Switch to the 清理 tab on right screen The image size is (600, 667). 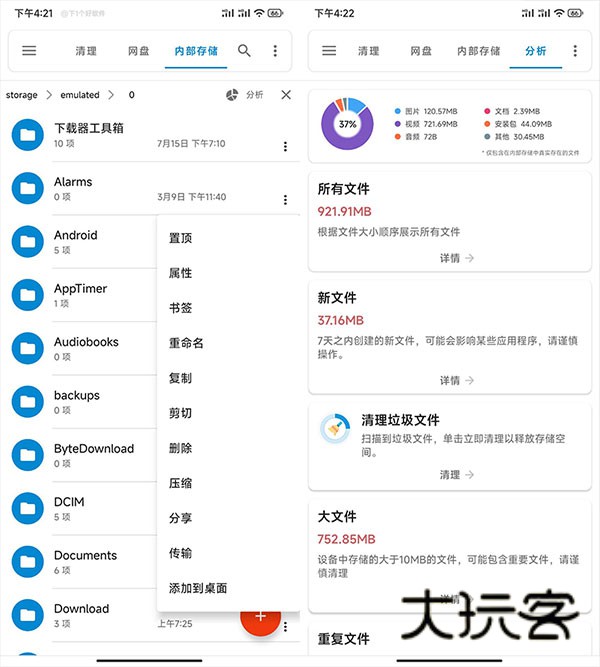[369, 51]
